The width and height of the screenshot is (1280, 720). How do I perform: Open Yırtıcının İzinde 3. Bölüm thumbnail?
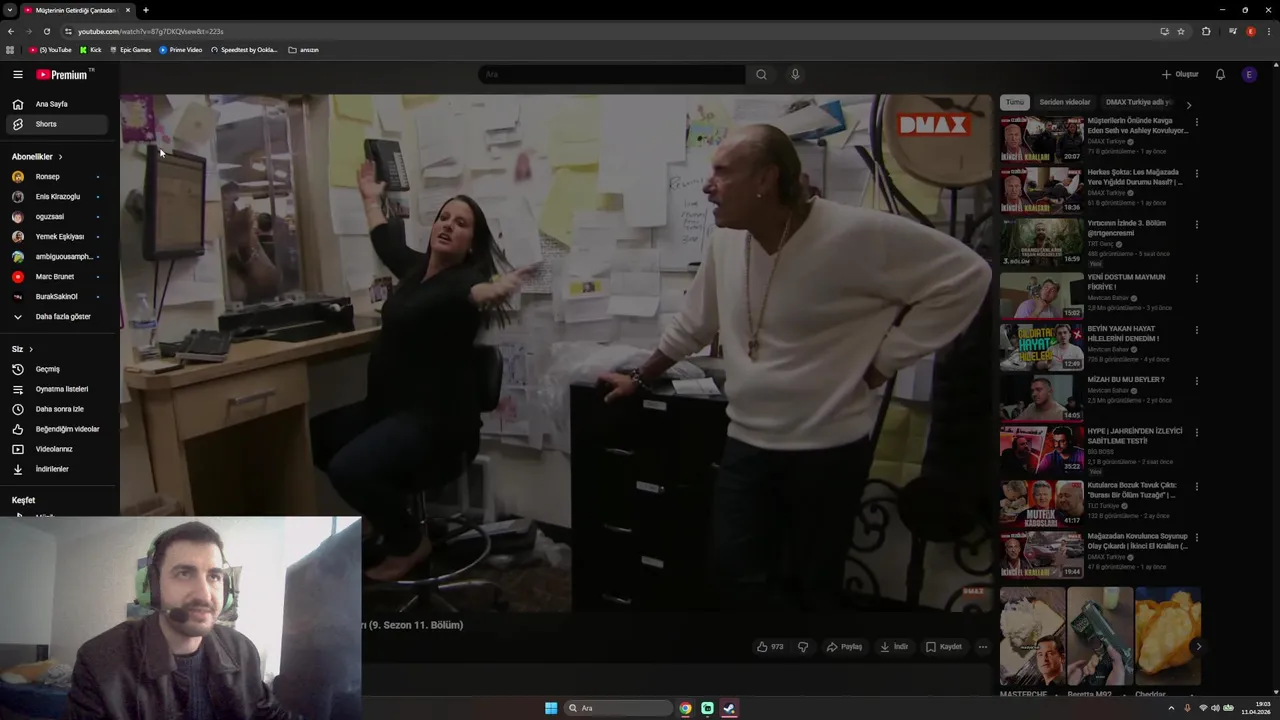[x=1041, y=242]
